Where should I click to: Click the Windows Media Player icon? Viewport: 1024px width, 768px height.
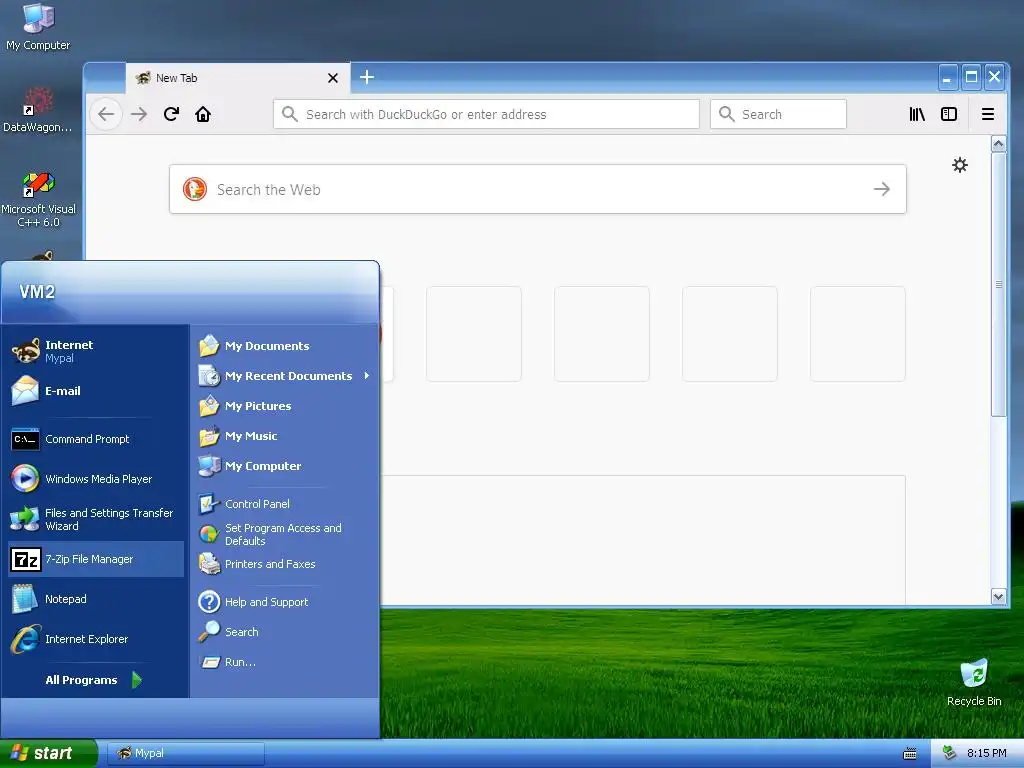tap(25, 479)
